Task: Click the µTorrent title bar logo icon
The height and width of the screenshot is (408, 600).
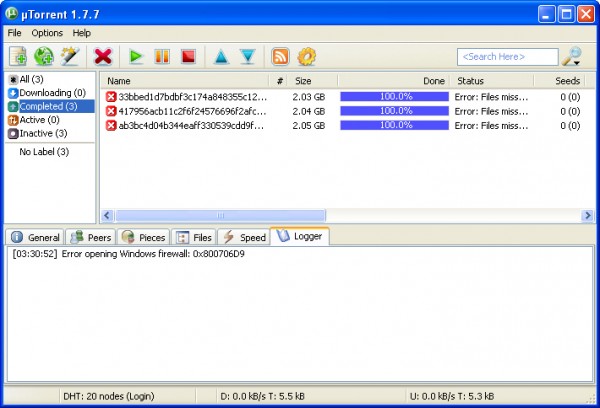Action: tap(11, 14)
